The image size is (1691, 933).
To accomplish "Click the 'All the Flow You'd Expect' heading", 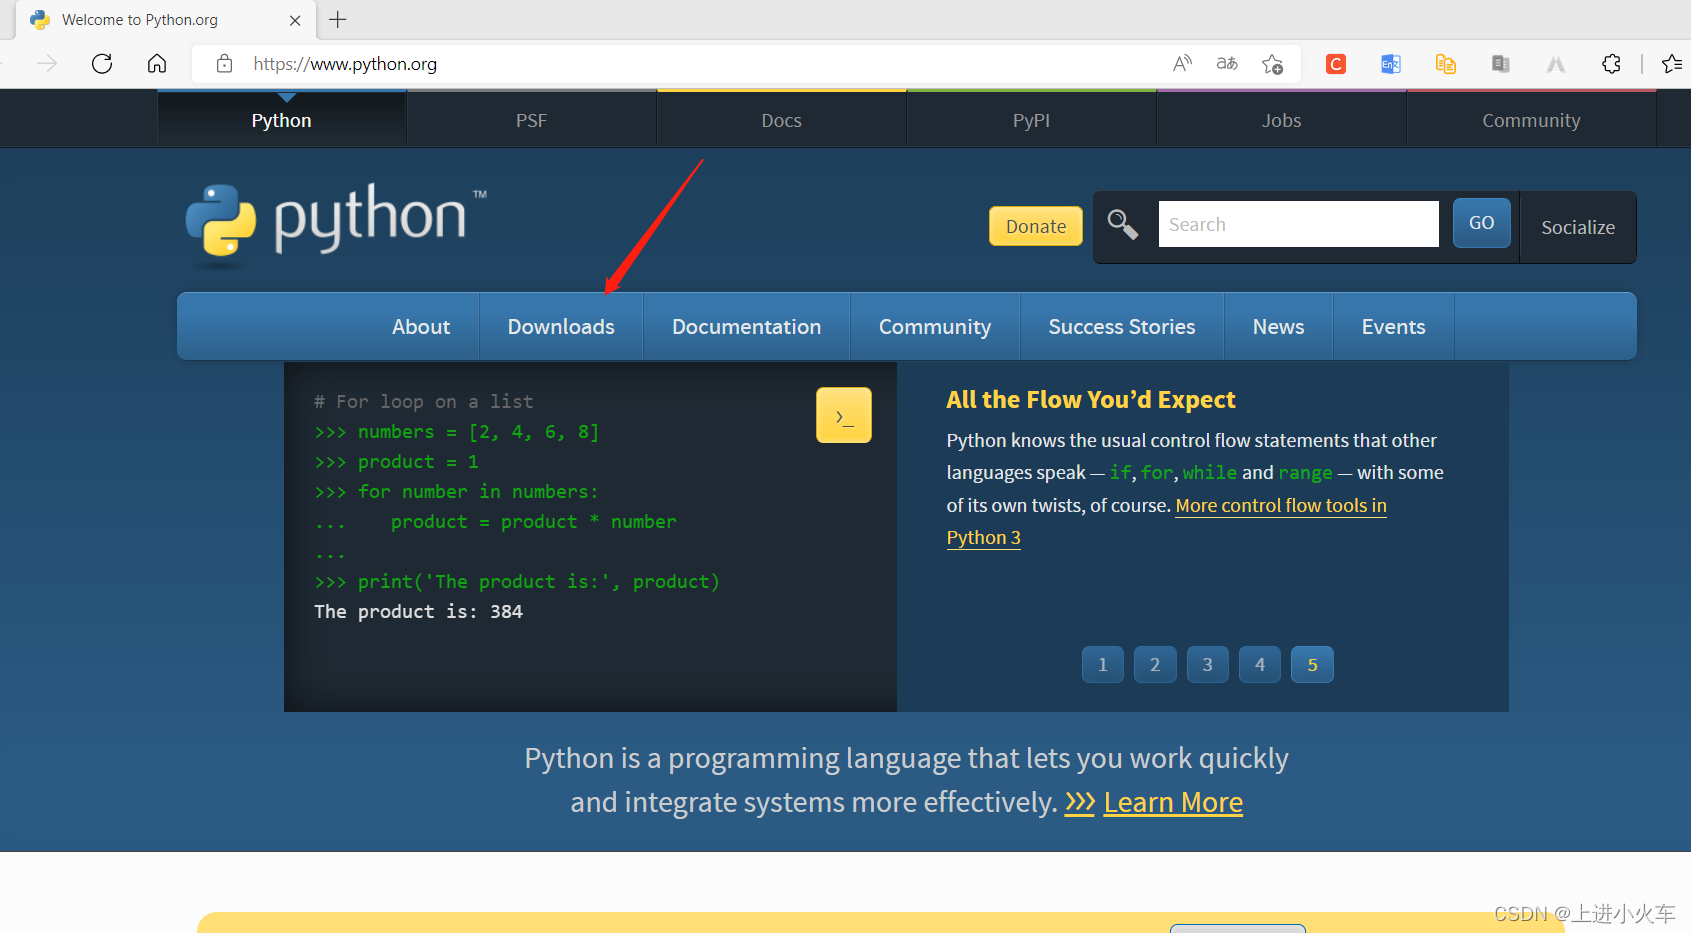I will click(1091, 400).
